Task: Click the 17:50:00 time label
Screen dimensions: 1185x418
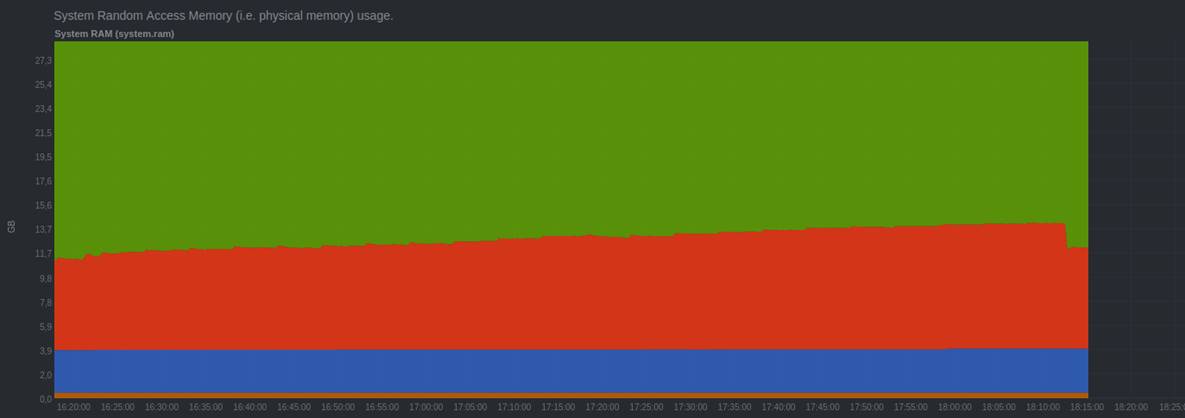Action: click(x=866, y=407)
